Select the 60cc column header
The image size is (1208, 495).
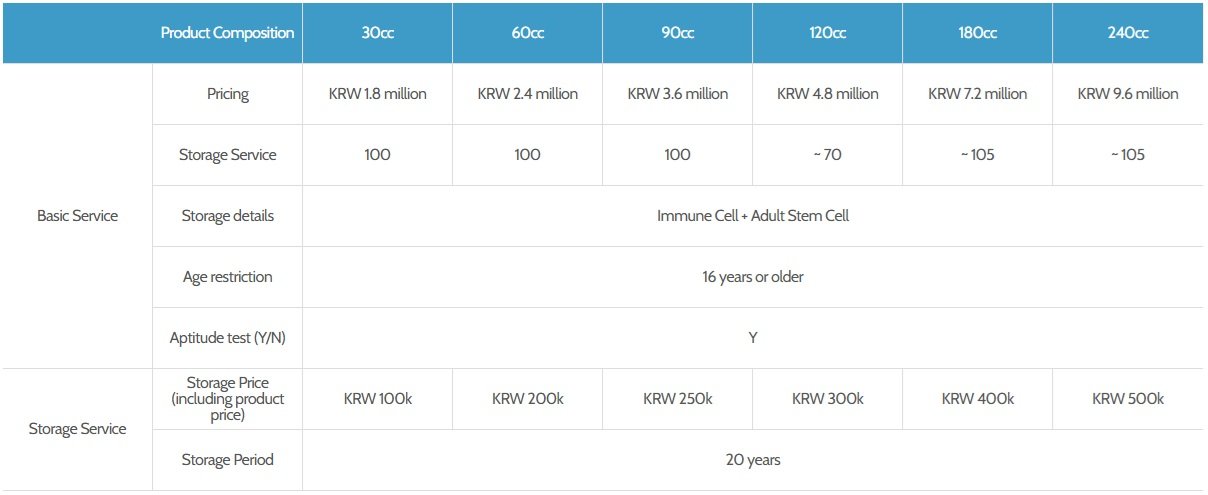click(527, 32)
